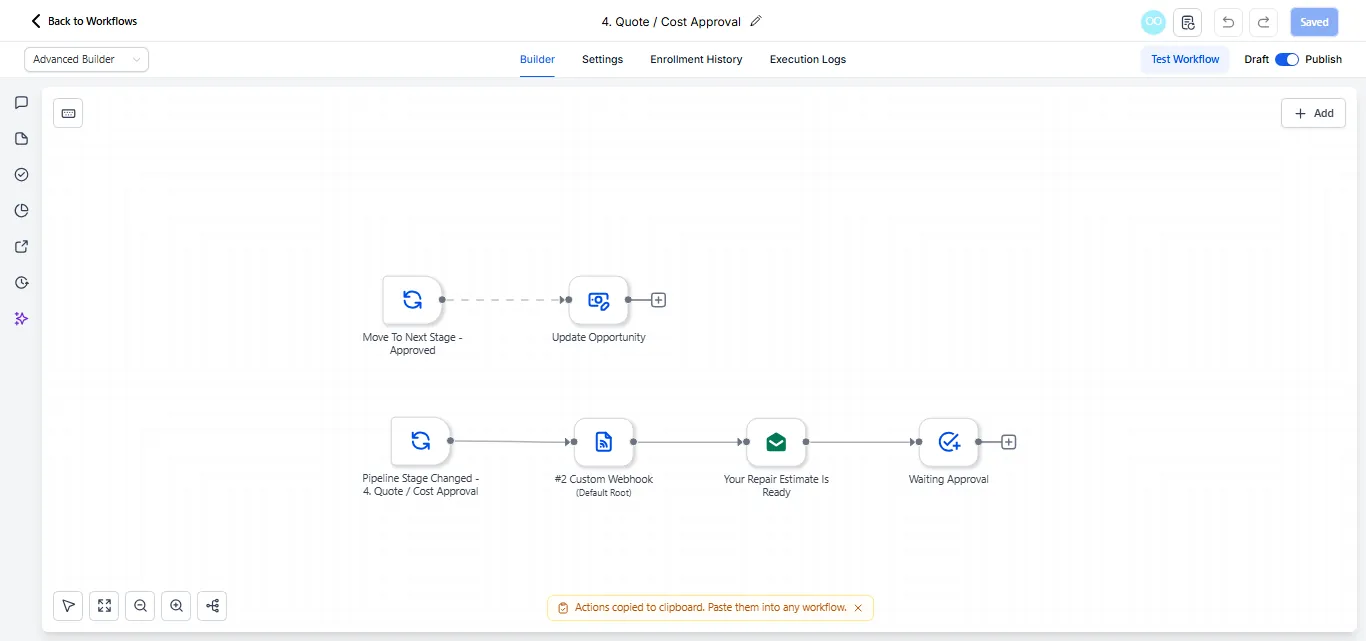This screenshot has height=641, width=1366.
Task: Redo the last change
Action: click(1264, 22)
